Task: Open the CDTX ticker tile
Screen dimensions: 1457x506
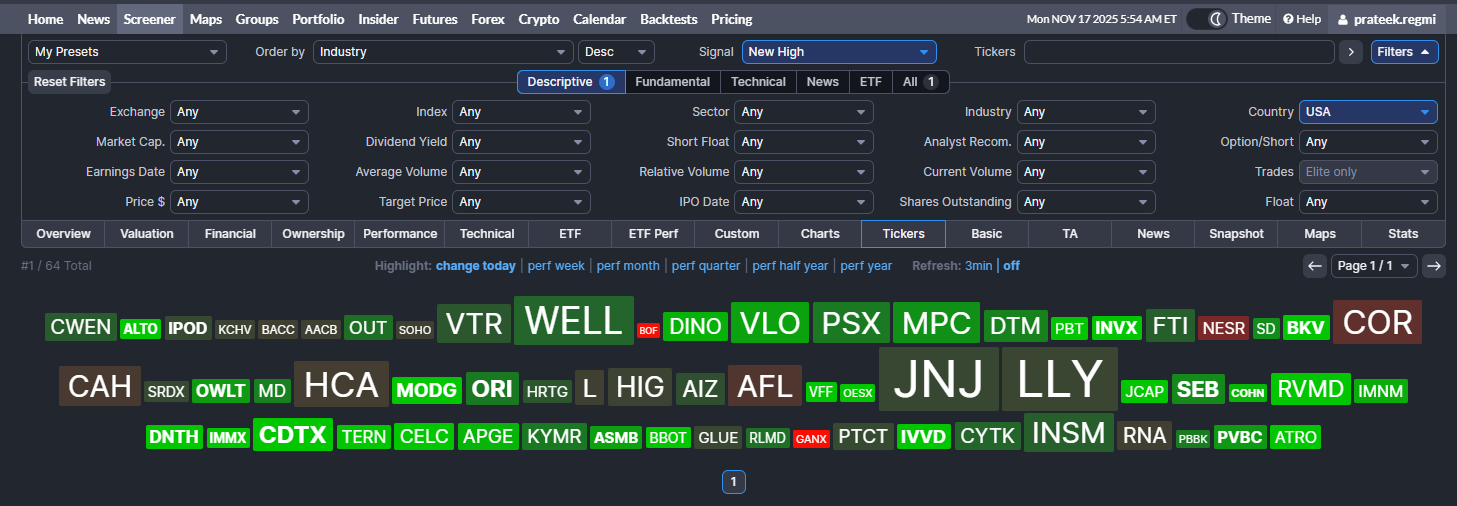Action: 292,435
